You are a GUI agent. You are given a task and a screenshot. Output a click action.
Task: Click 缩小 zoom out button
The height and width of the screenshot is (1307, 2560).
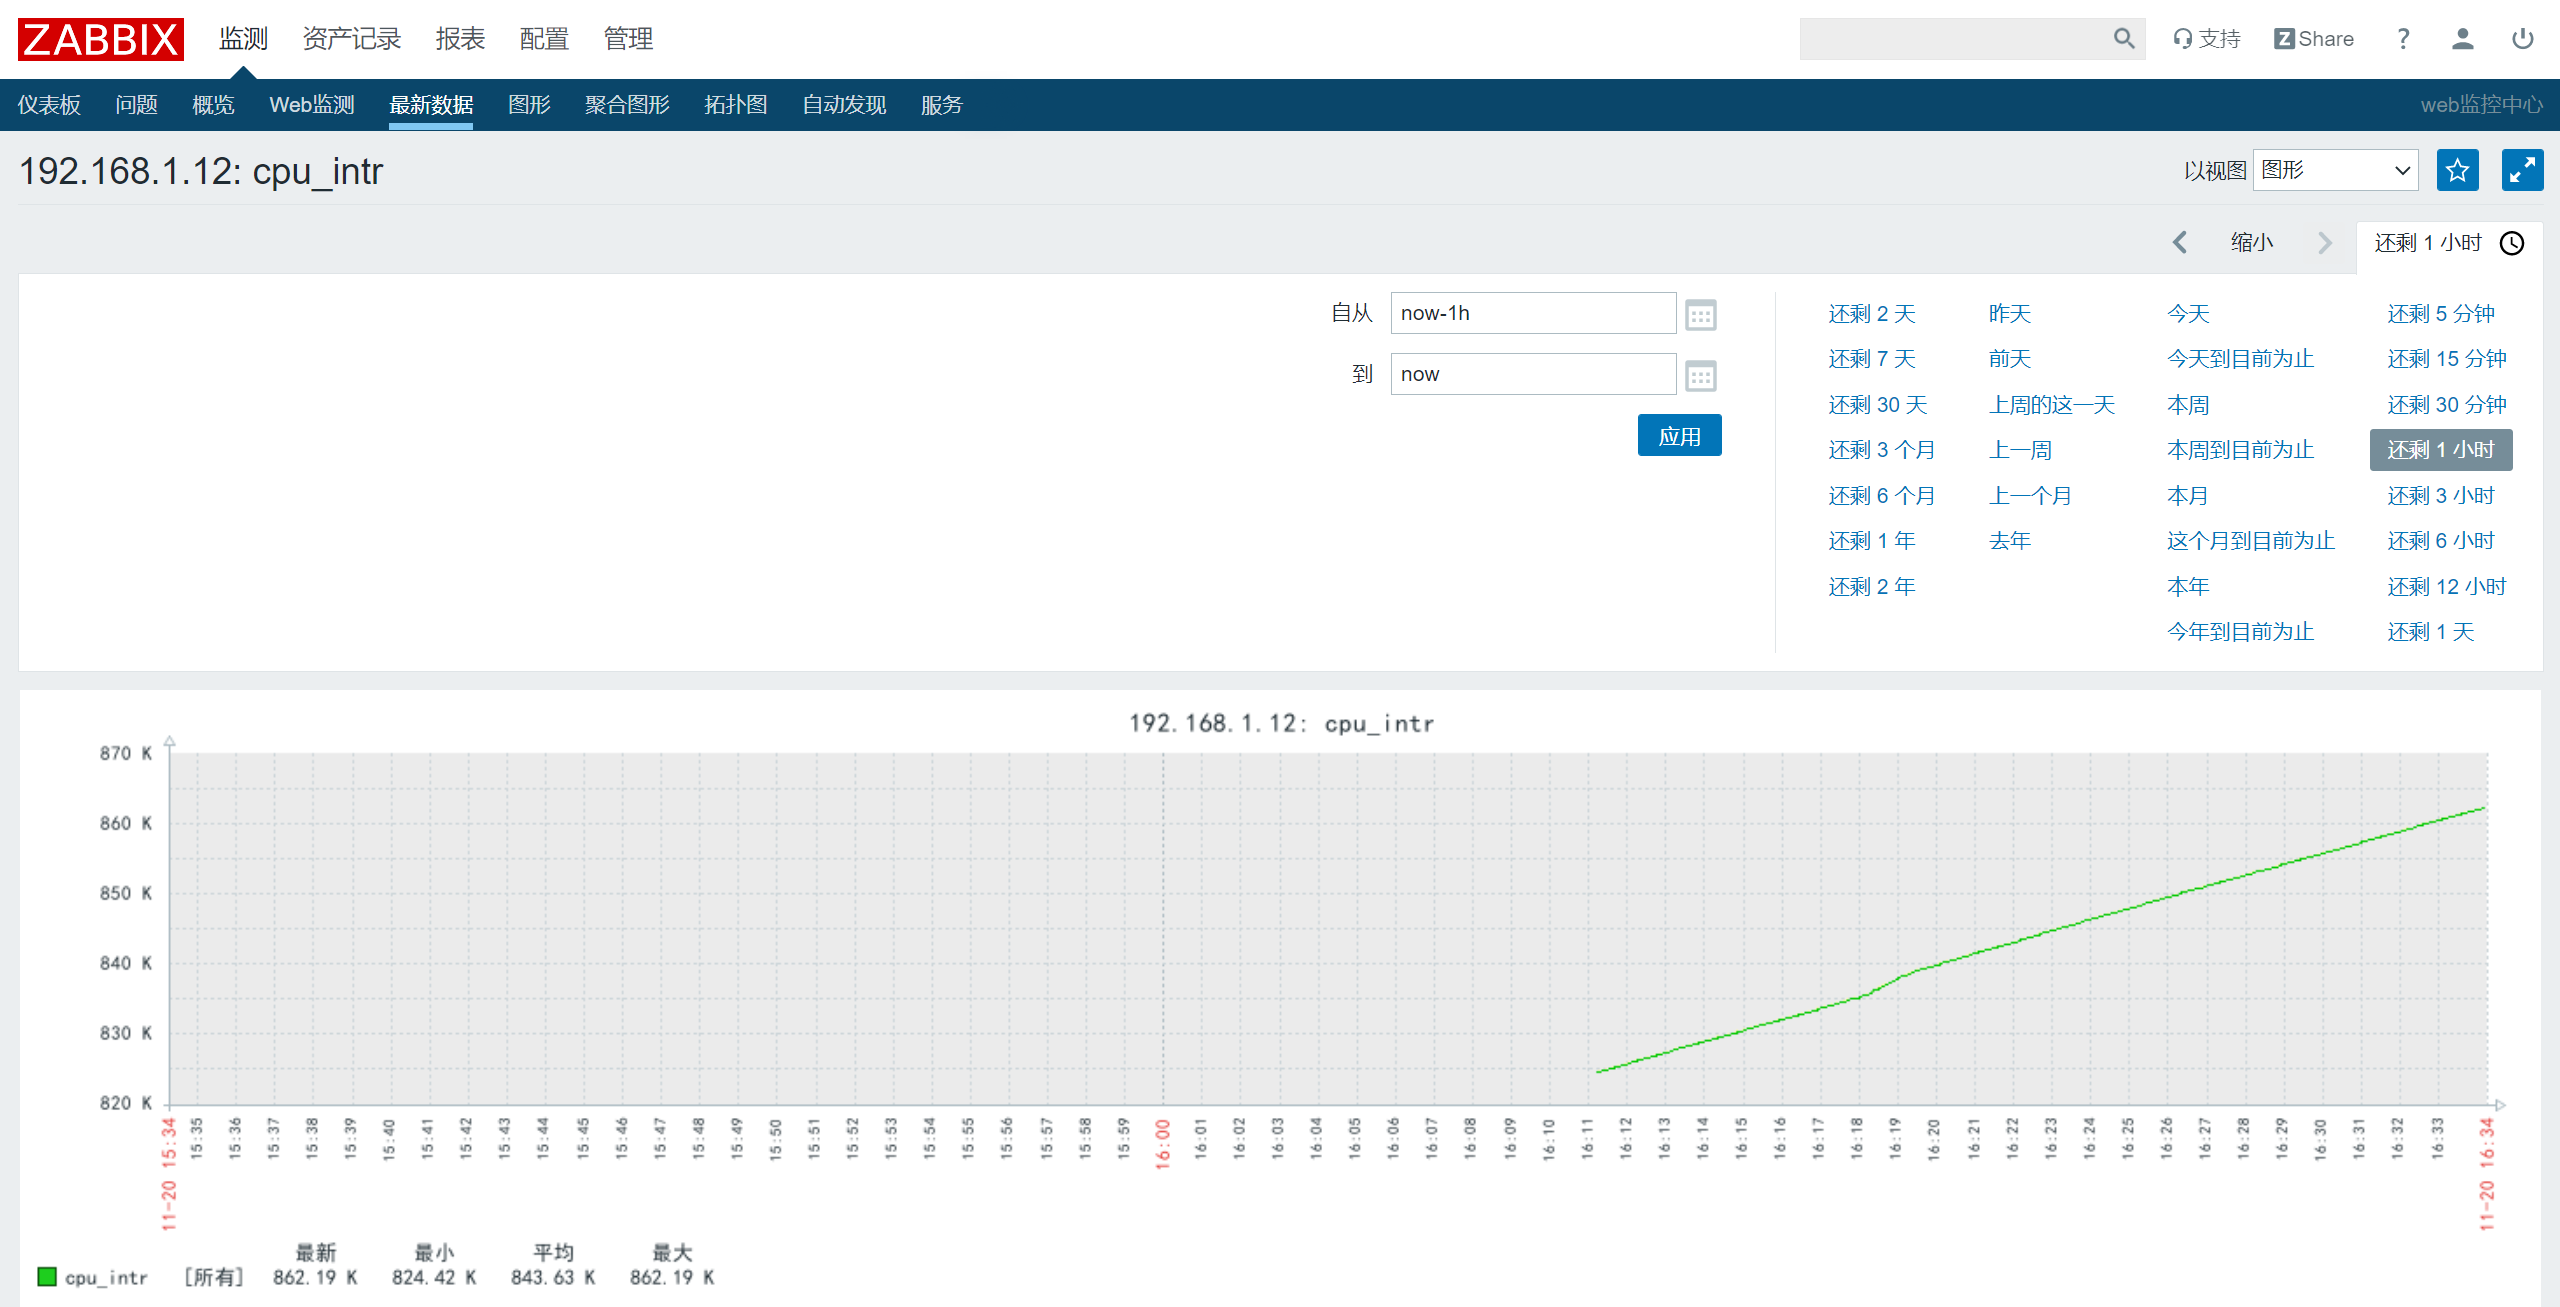(x=2252, y=242)
